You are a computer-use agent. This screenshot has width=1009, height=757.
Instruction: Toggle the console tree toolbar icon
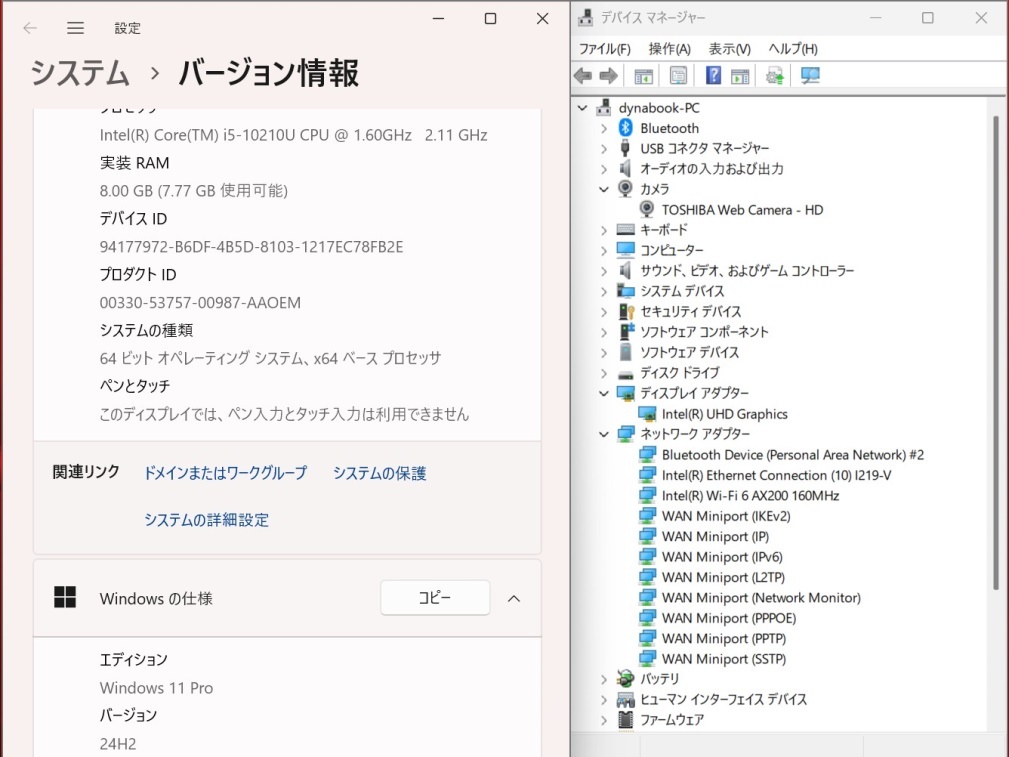643,76
